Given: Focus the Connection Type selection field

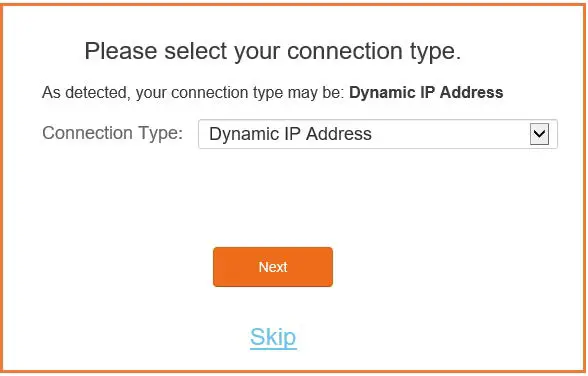Looking at the screenshot, I should pyautogui.click(x=378, y=134).
